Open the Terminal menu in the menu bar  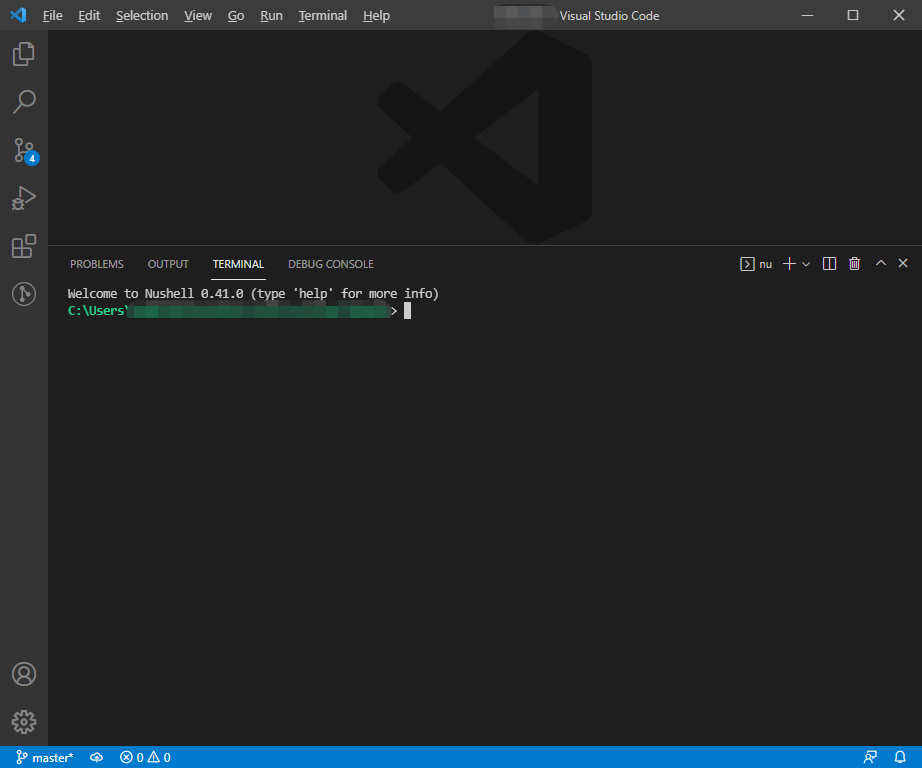322,15
